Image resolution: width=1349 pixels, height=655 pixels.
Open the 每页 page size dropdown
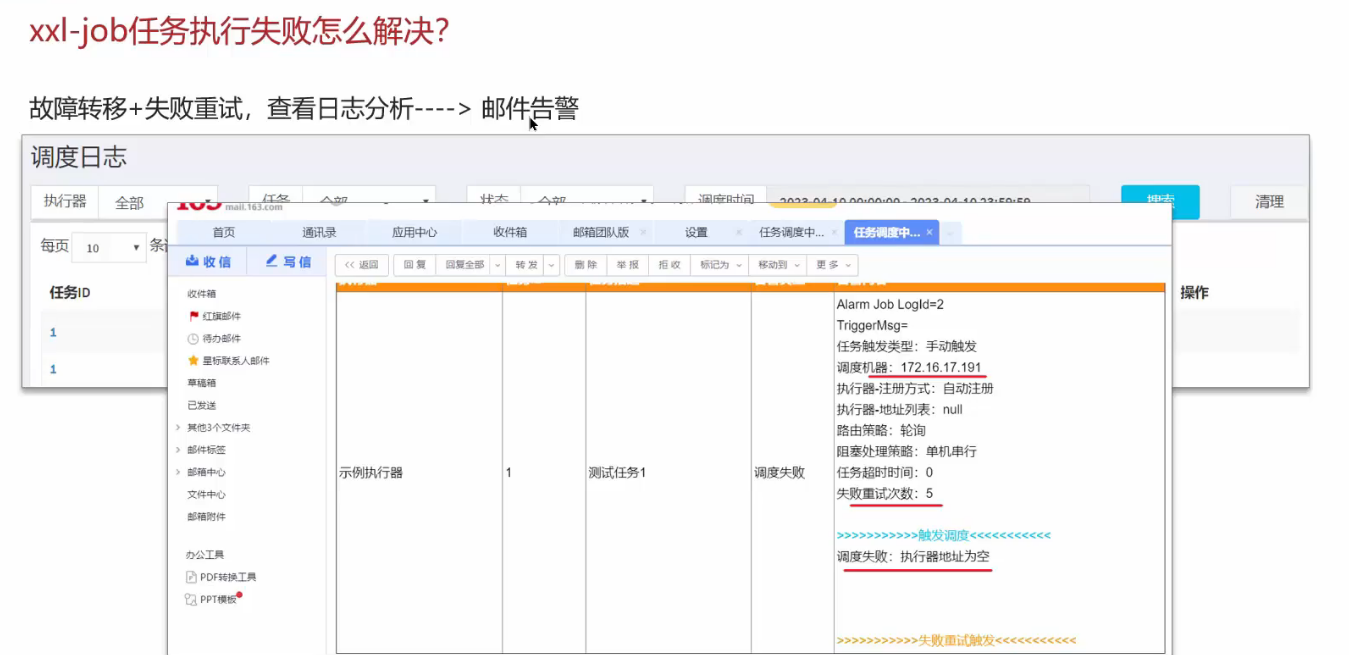pyautogui.click(x=109, y=247)
